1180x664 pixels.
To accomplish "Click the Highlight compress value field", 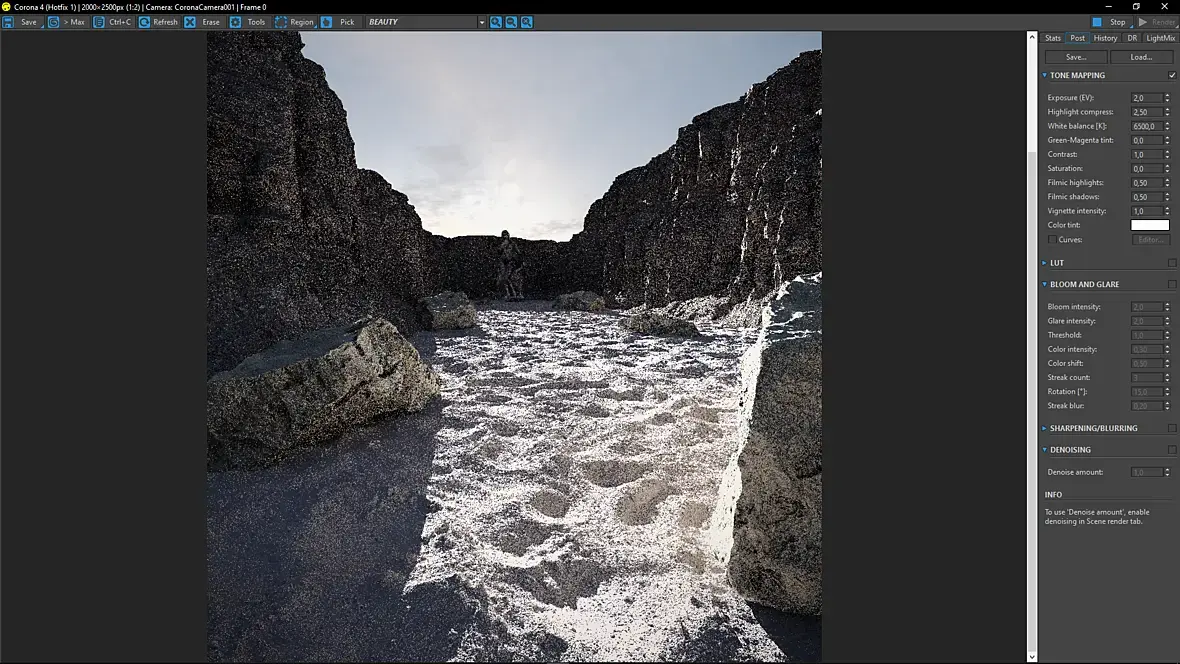I will click(x=1147, y=112).
